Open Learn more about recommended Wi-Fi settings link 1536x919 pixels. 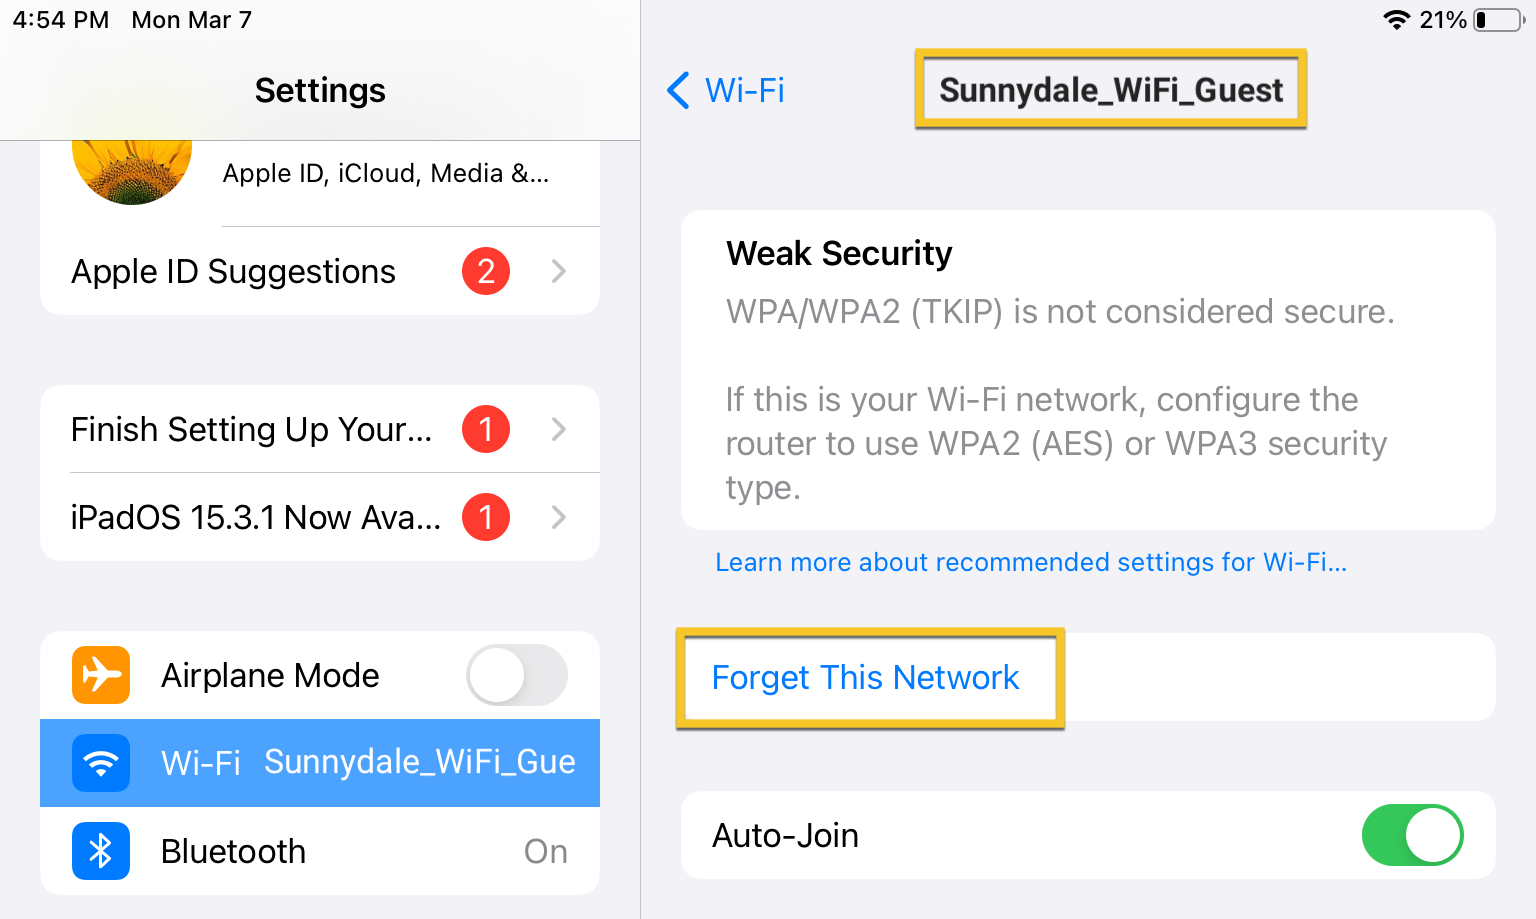coord(1031,562)
